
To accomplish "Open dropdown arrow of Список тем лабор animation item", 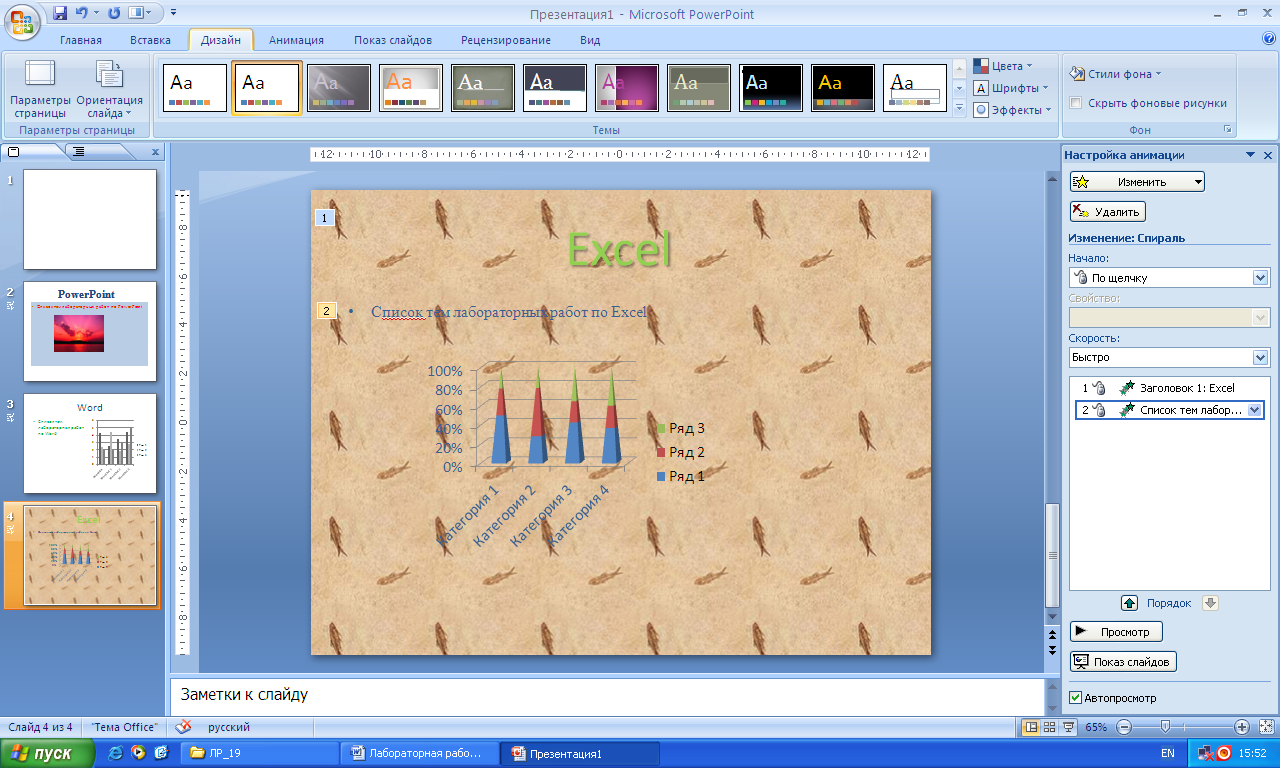I will point(1256,410).
